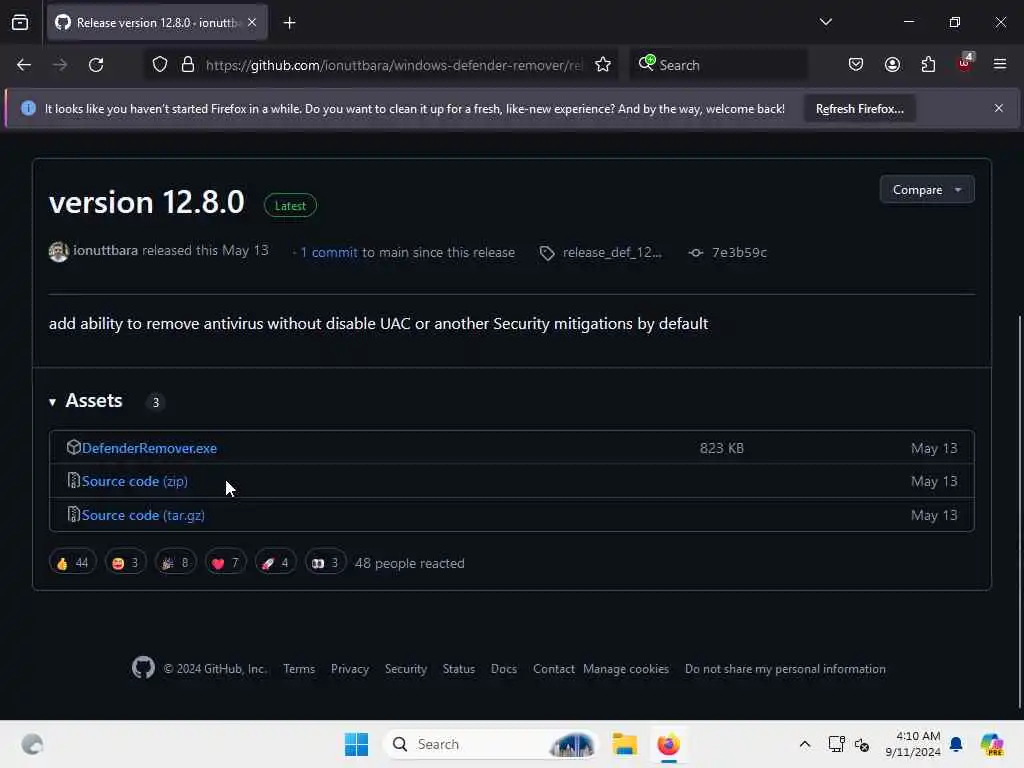This screenshot has height=768, width=1024.
Task: Open ionuttbara profile link
Action: coord(105,250)
